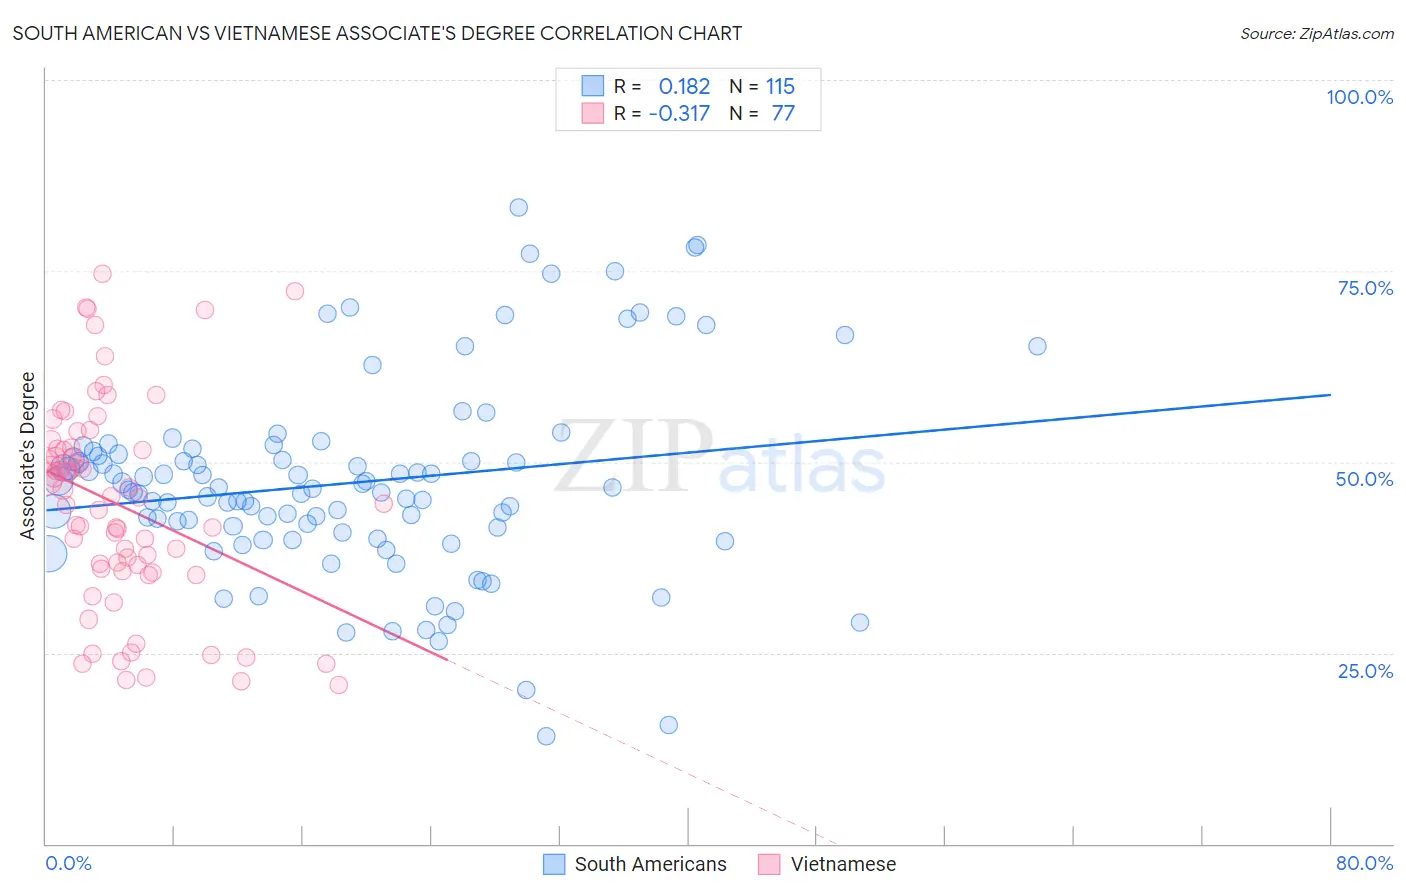
Task: Click the R value -0.317
Action: coord(679,113)
